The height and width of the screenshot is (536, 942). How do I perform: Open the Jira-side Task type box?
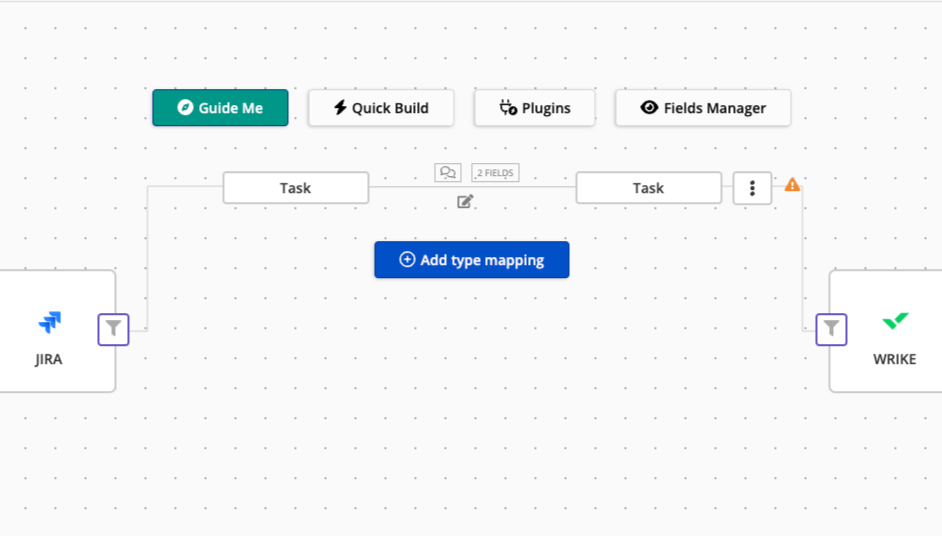[x=295, y=188]
